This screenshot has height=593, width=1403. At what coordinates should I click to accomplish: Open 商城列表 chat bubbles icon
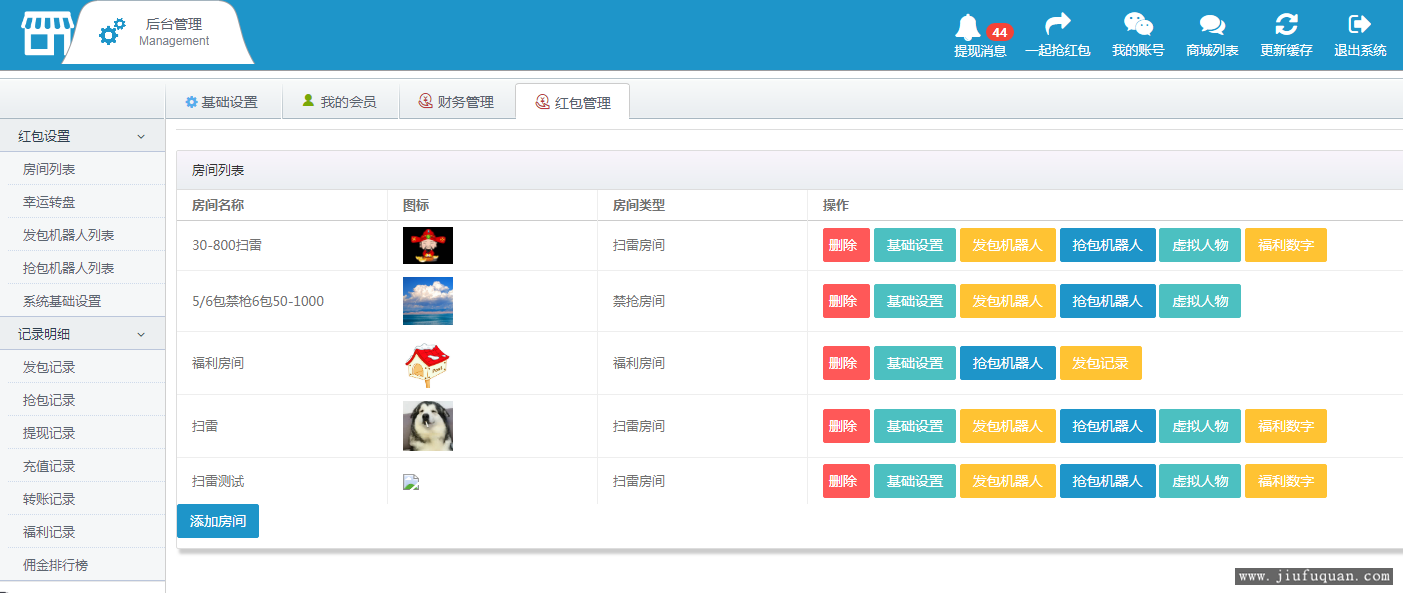(1212, 25)
